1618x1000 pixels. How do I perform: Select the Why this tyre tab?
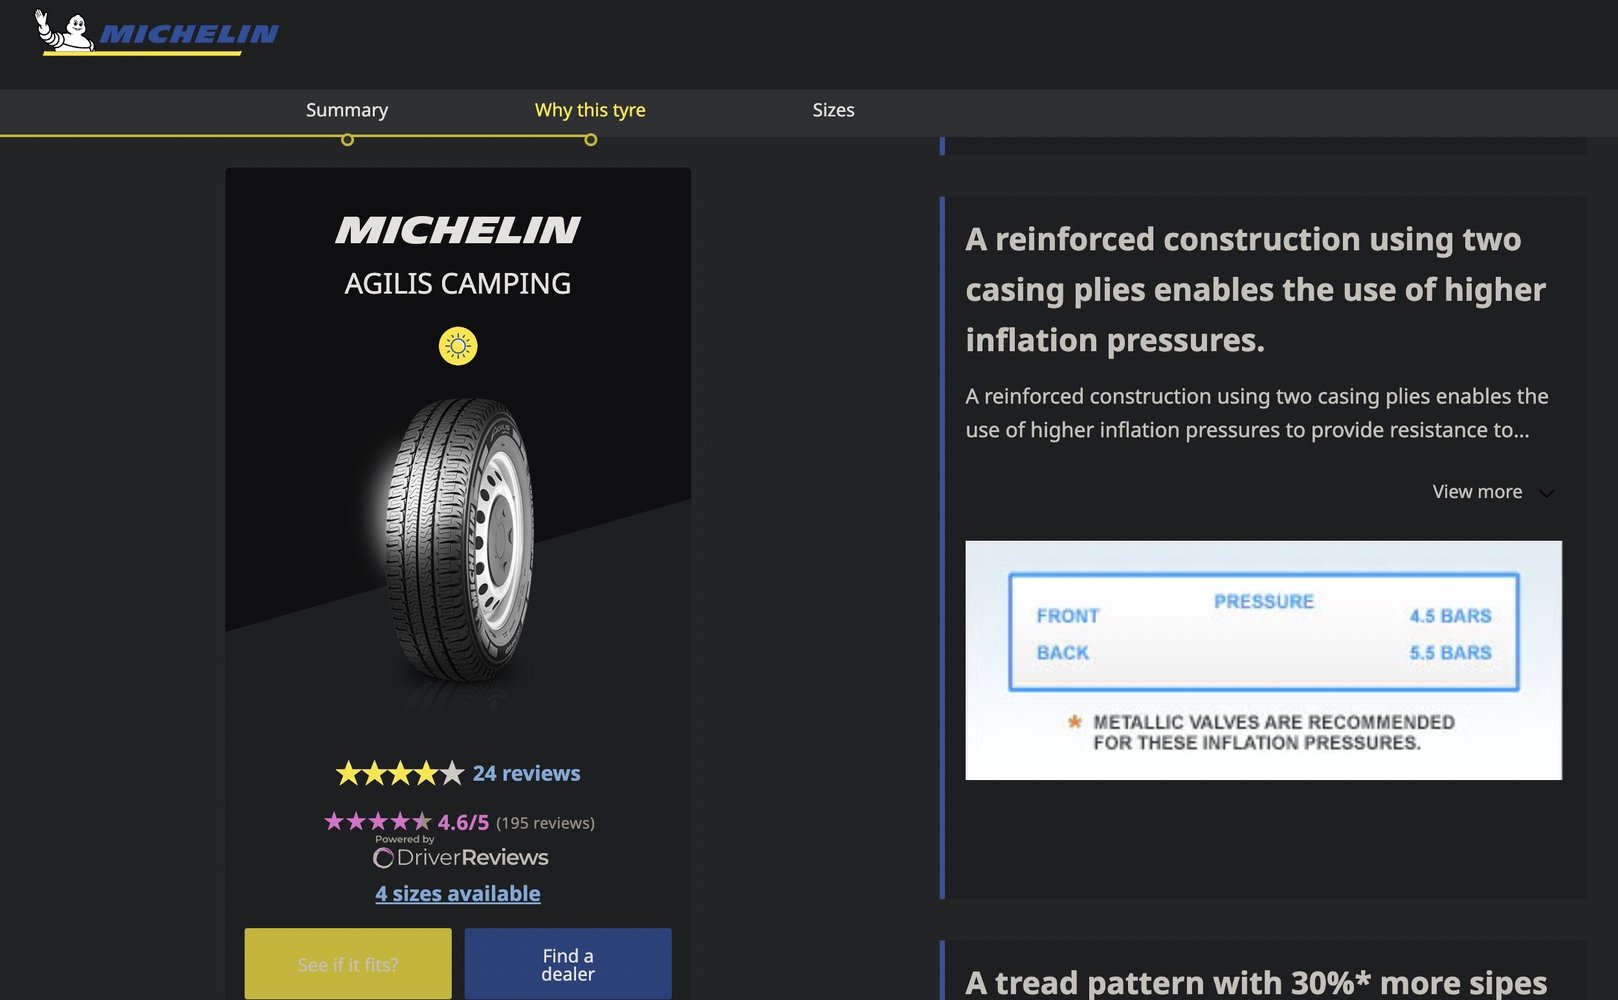tap(590, 110)
